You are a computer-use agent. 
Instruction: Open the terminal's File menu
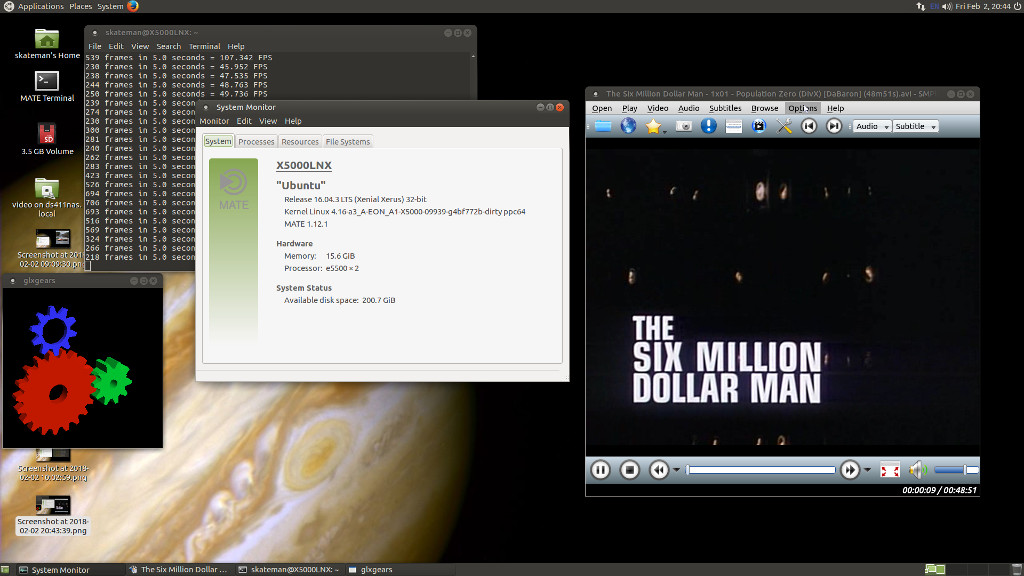[x=95, y=46]
